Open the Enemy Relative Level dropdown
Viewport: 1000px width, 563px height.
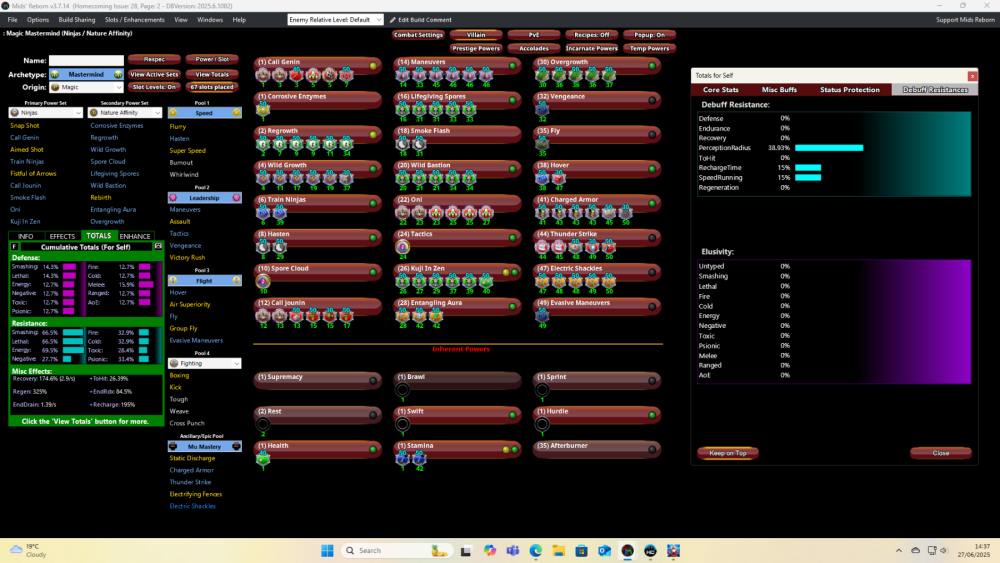tap(334, 20)
